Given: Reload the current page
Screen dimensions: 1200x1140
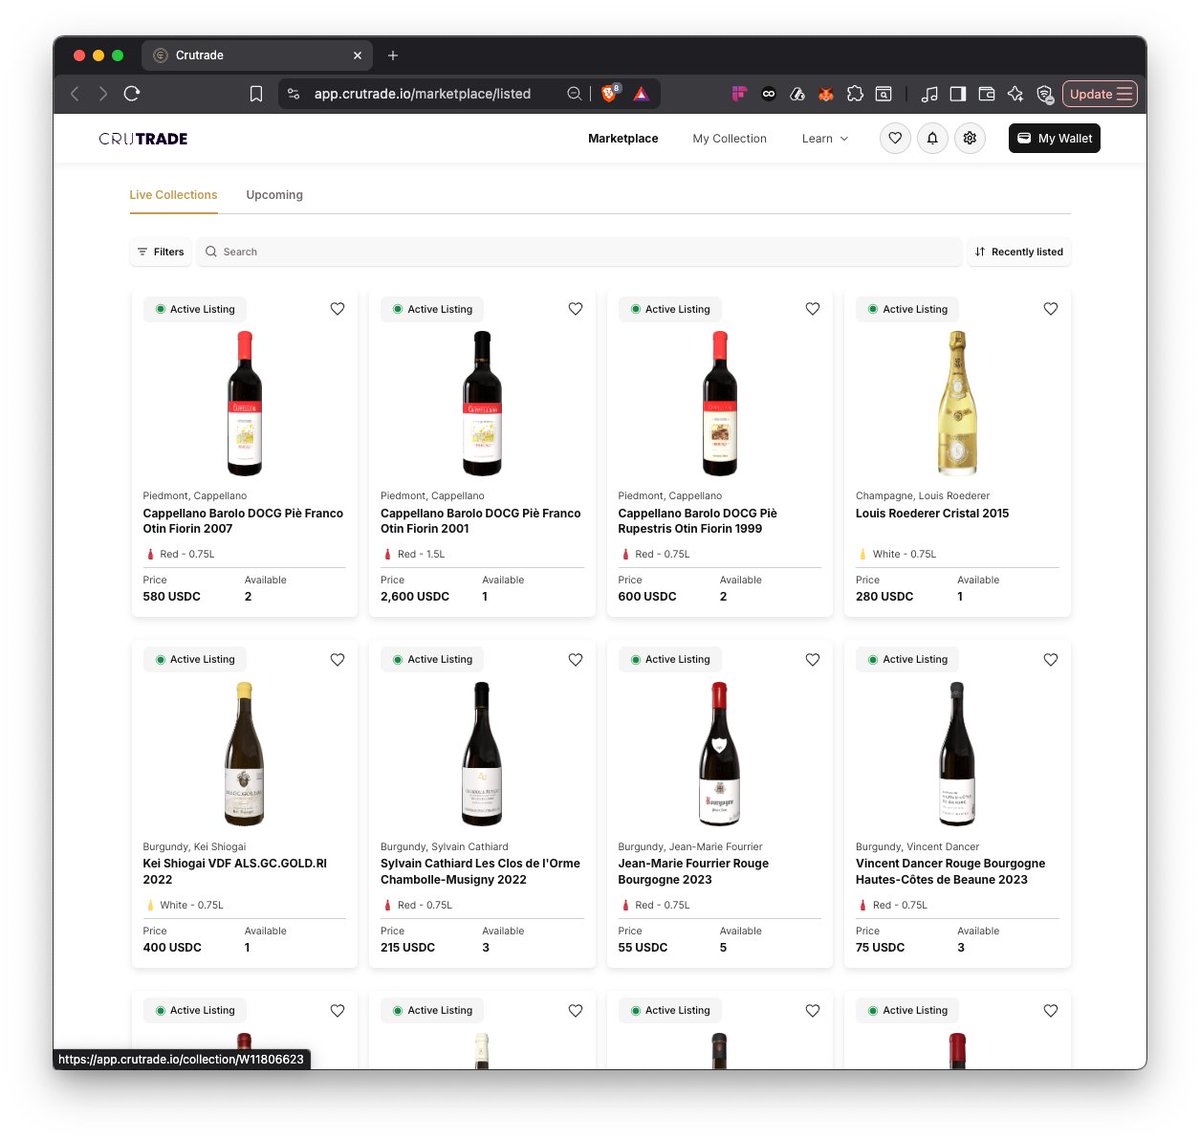Looking at the screenshot, I should (x=132, y=94).
